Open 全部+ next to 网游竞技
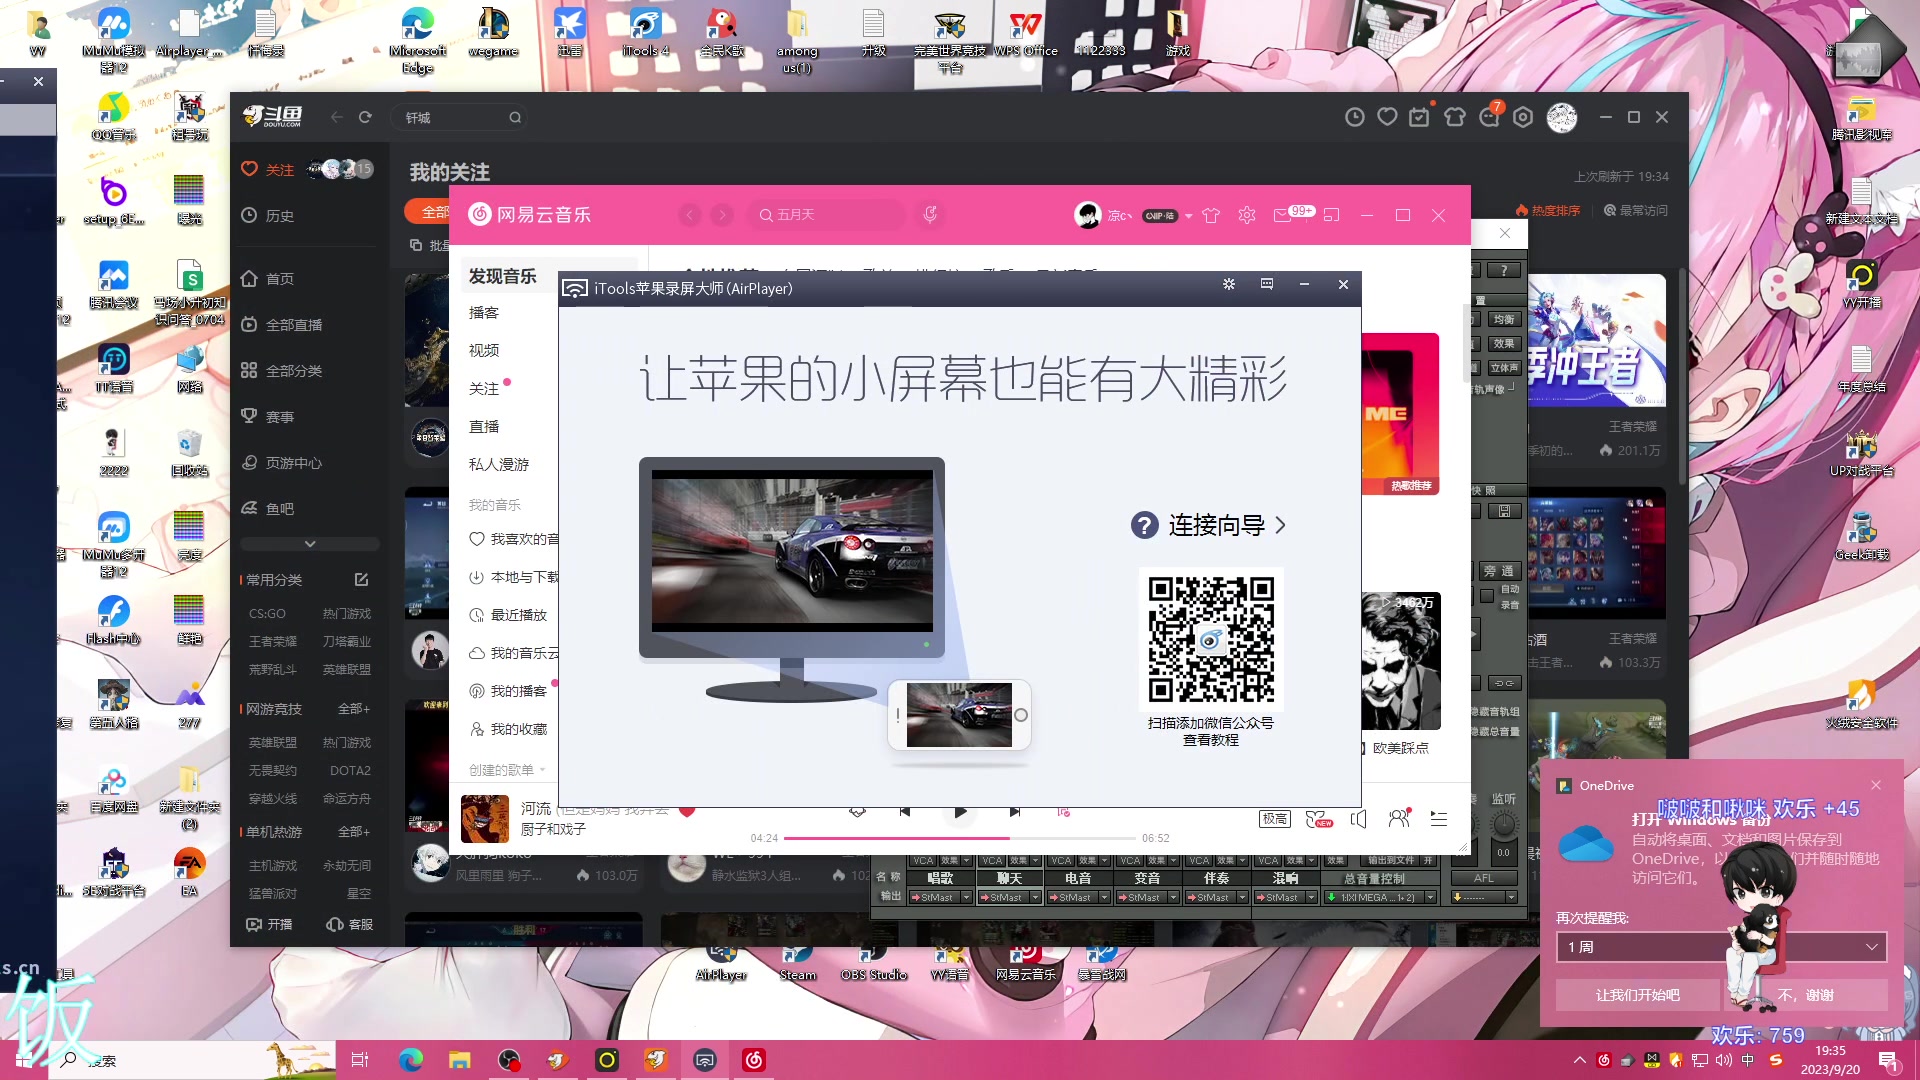1920x1080 pixels. point(354,709)
